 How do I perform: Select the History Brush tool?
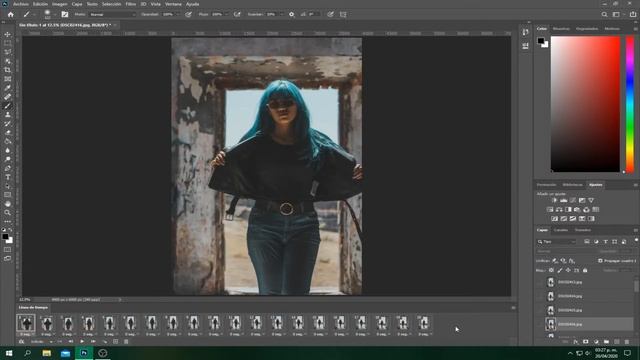point(7,124)
